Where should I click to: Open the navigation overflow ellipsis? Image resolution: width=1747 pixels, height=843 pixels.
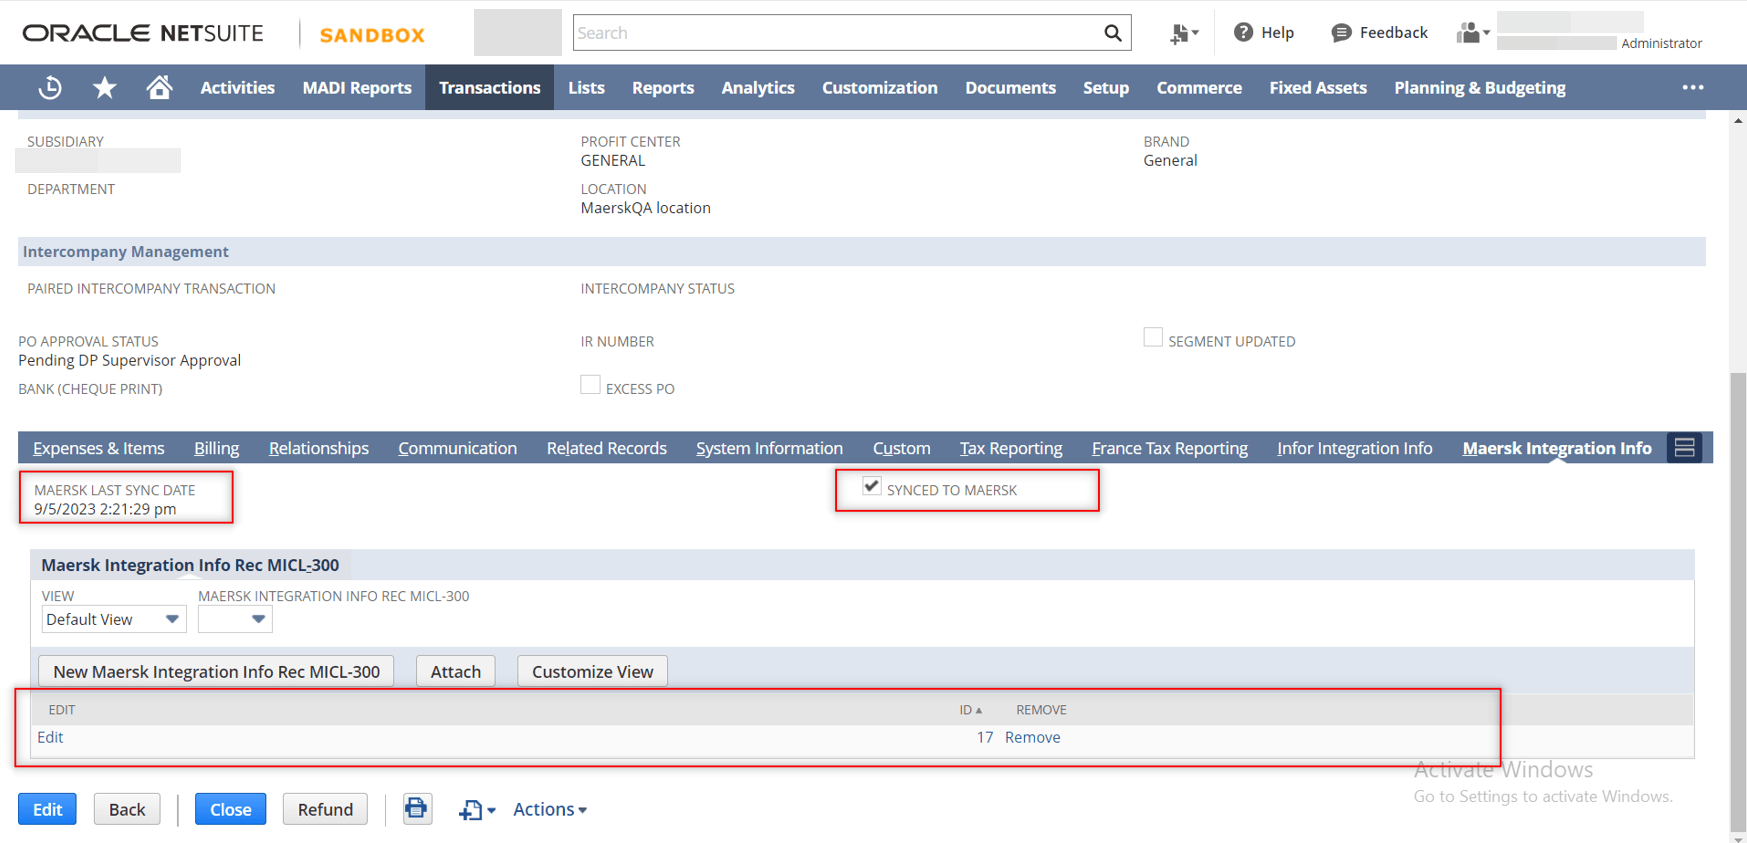coord(1693,88)
